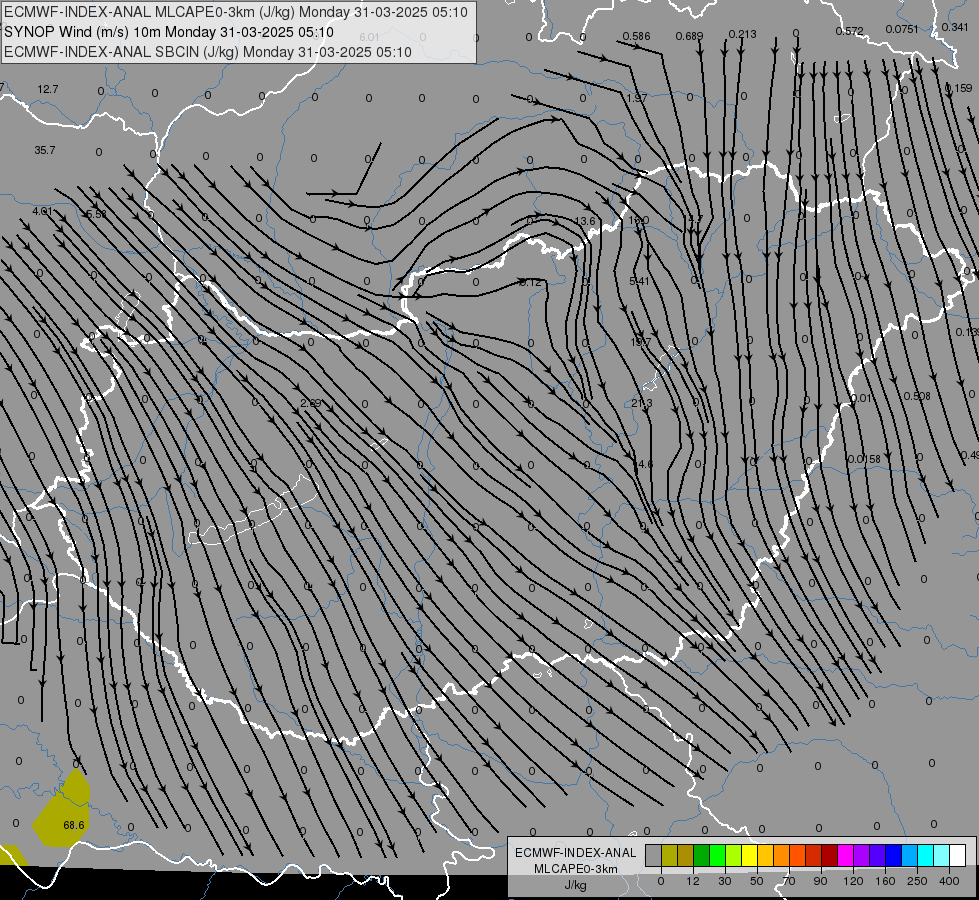The image size is (979, 900).
Task: Click the legend text MLCAPE0-3km
Action: click(x=575, y=869)
